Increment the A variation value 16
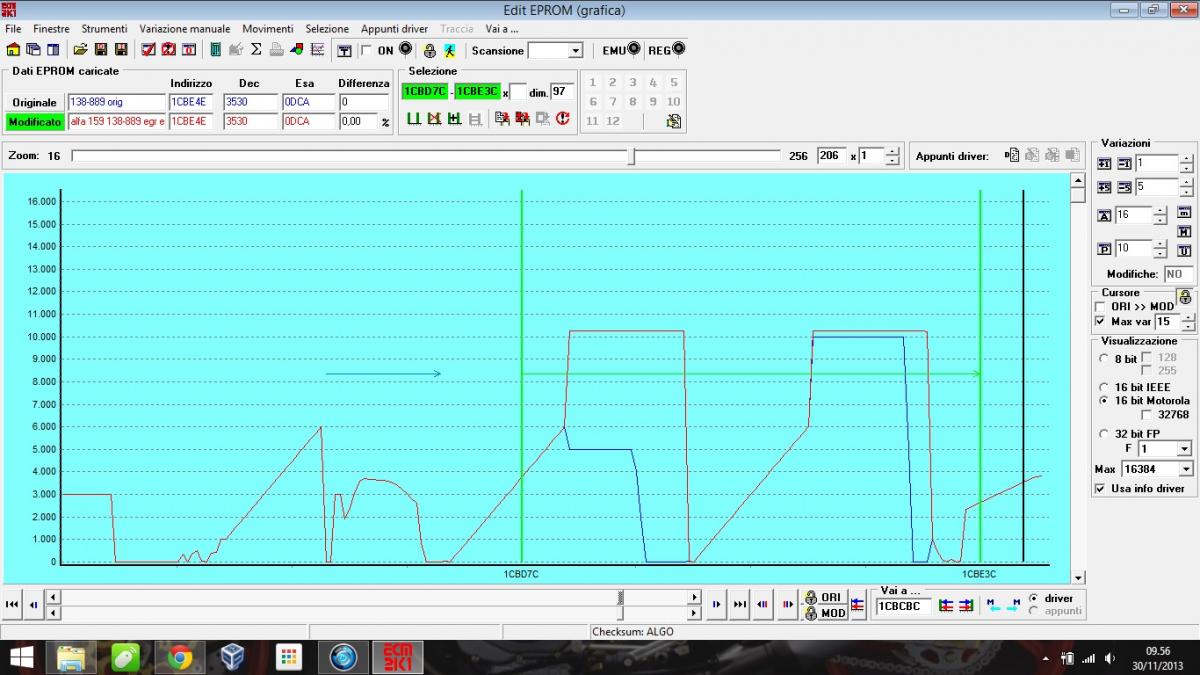Image resolution: width=1200 pixels, height=675 pixels. 1160,212
